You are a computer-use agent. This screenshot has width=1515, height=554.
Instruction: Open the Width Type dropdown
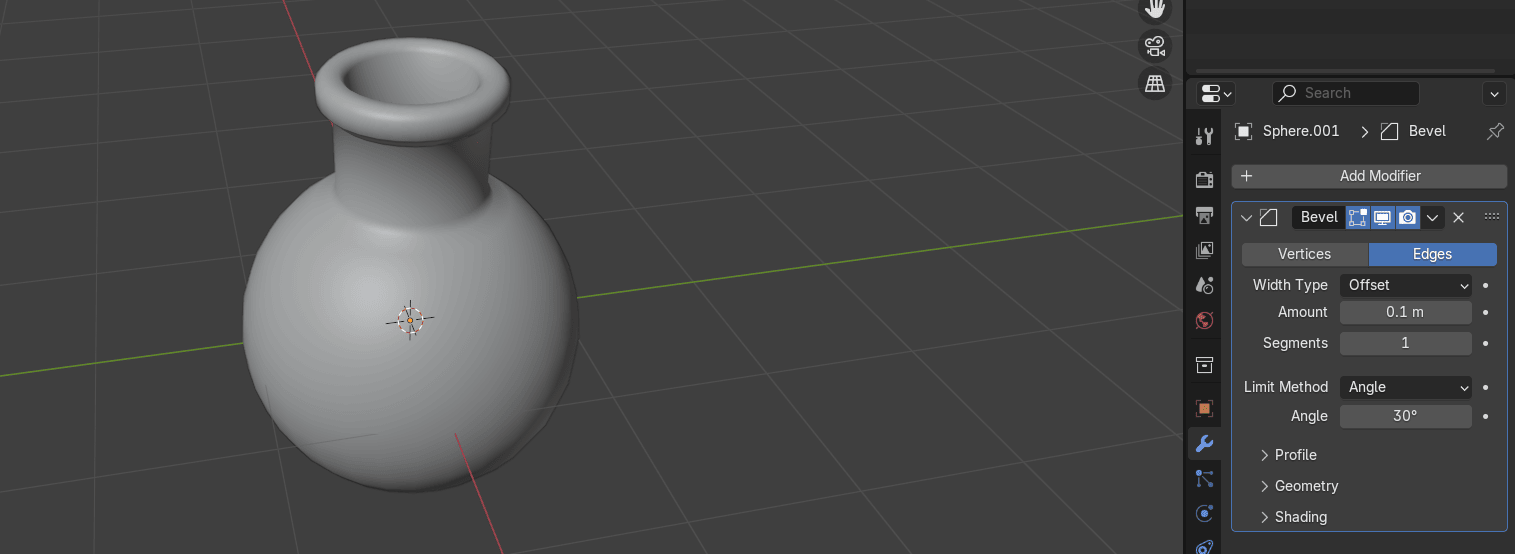(1405, 285)
